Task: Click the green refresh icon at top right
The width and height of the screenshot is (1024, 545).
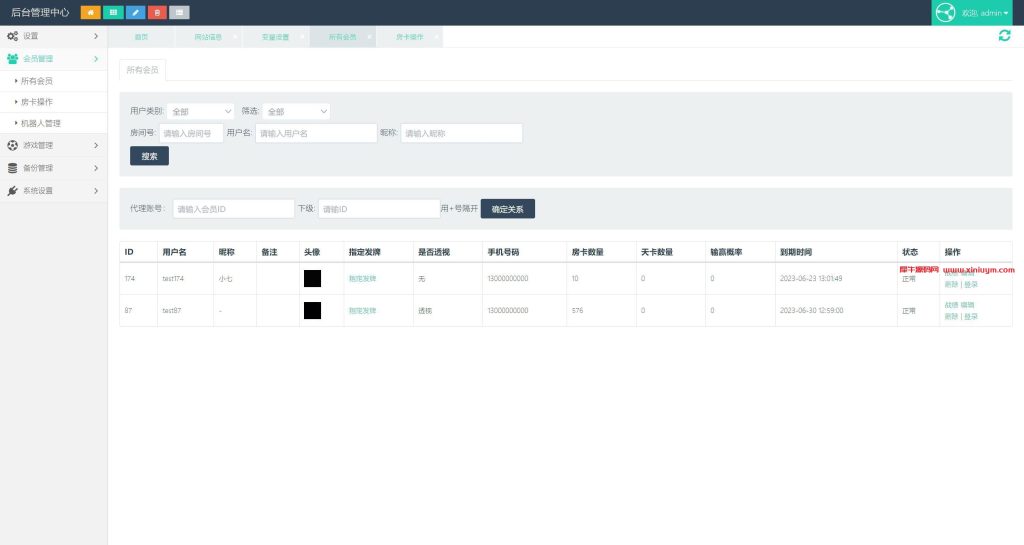Action: 1004,36
